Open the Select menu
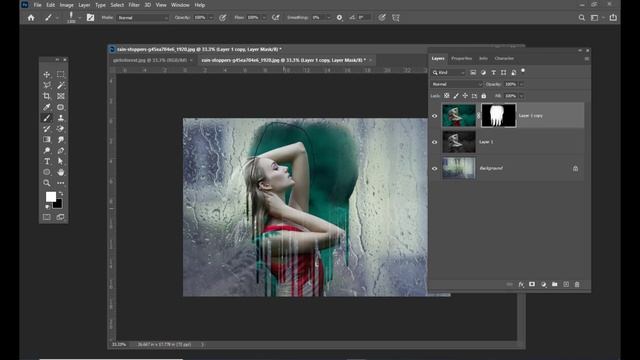This screenshot has width=640, height=360. click(117, 5)
